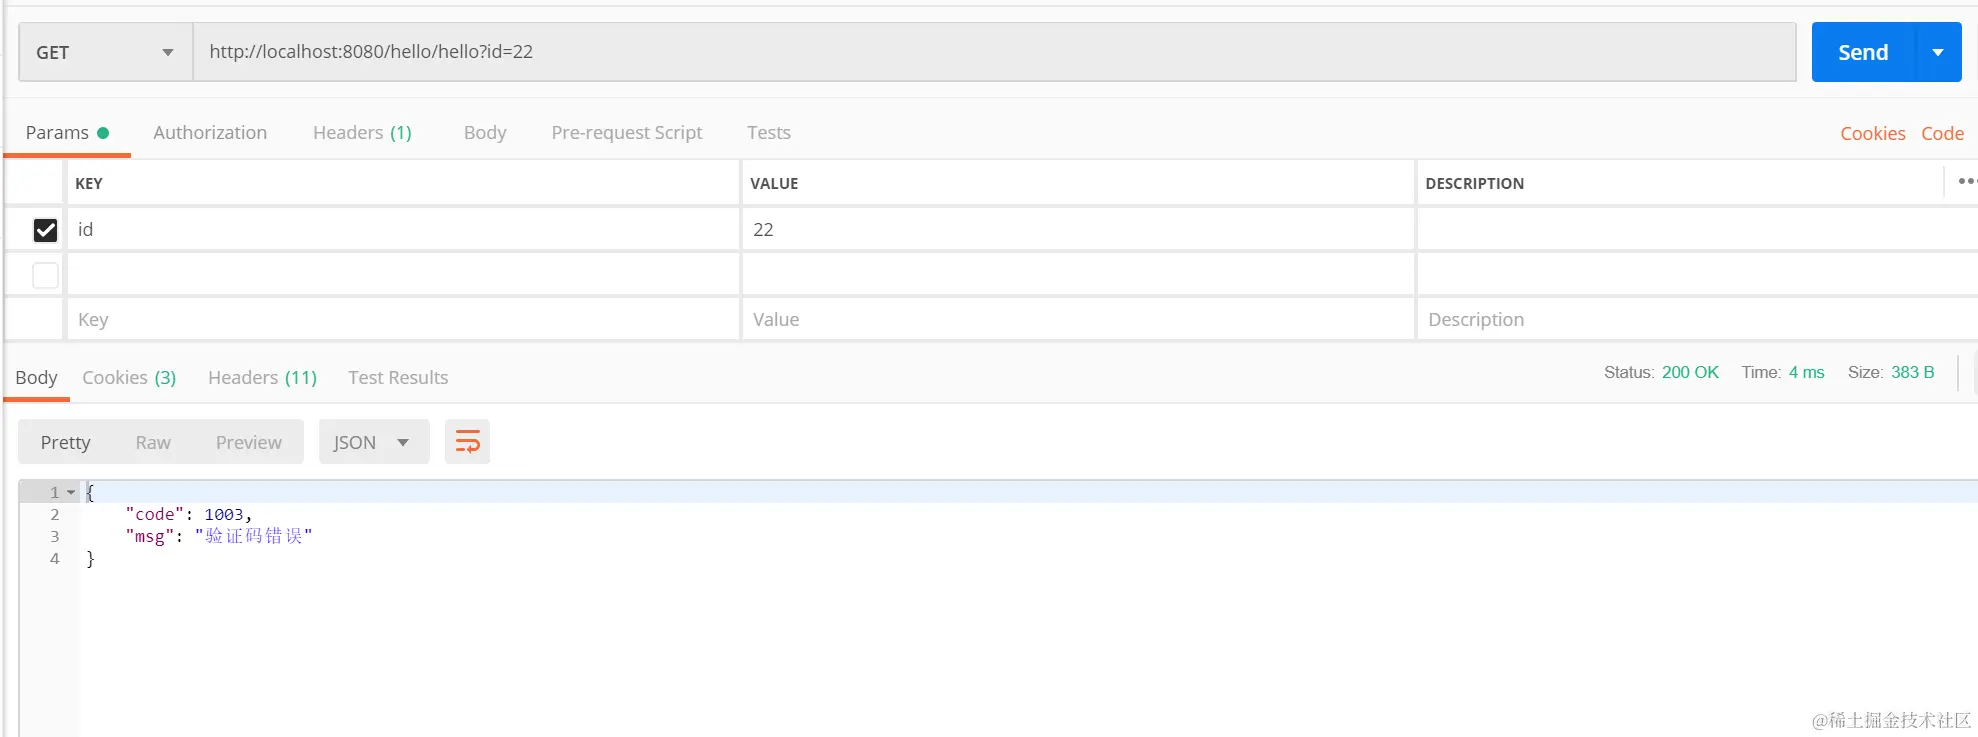Click line number 4 in the gutter

pyautogui.click(x=55, y=558)
